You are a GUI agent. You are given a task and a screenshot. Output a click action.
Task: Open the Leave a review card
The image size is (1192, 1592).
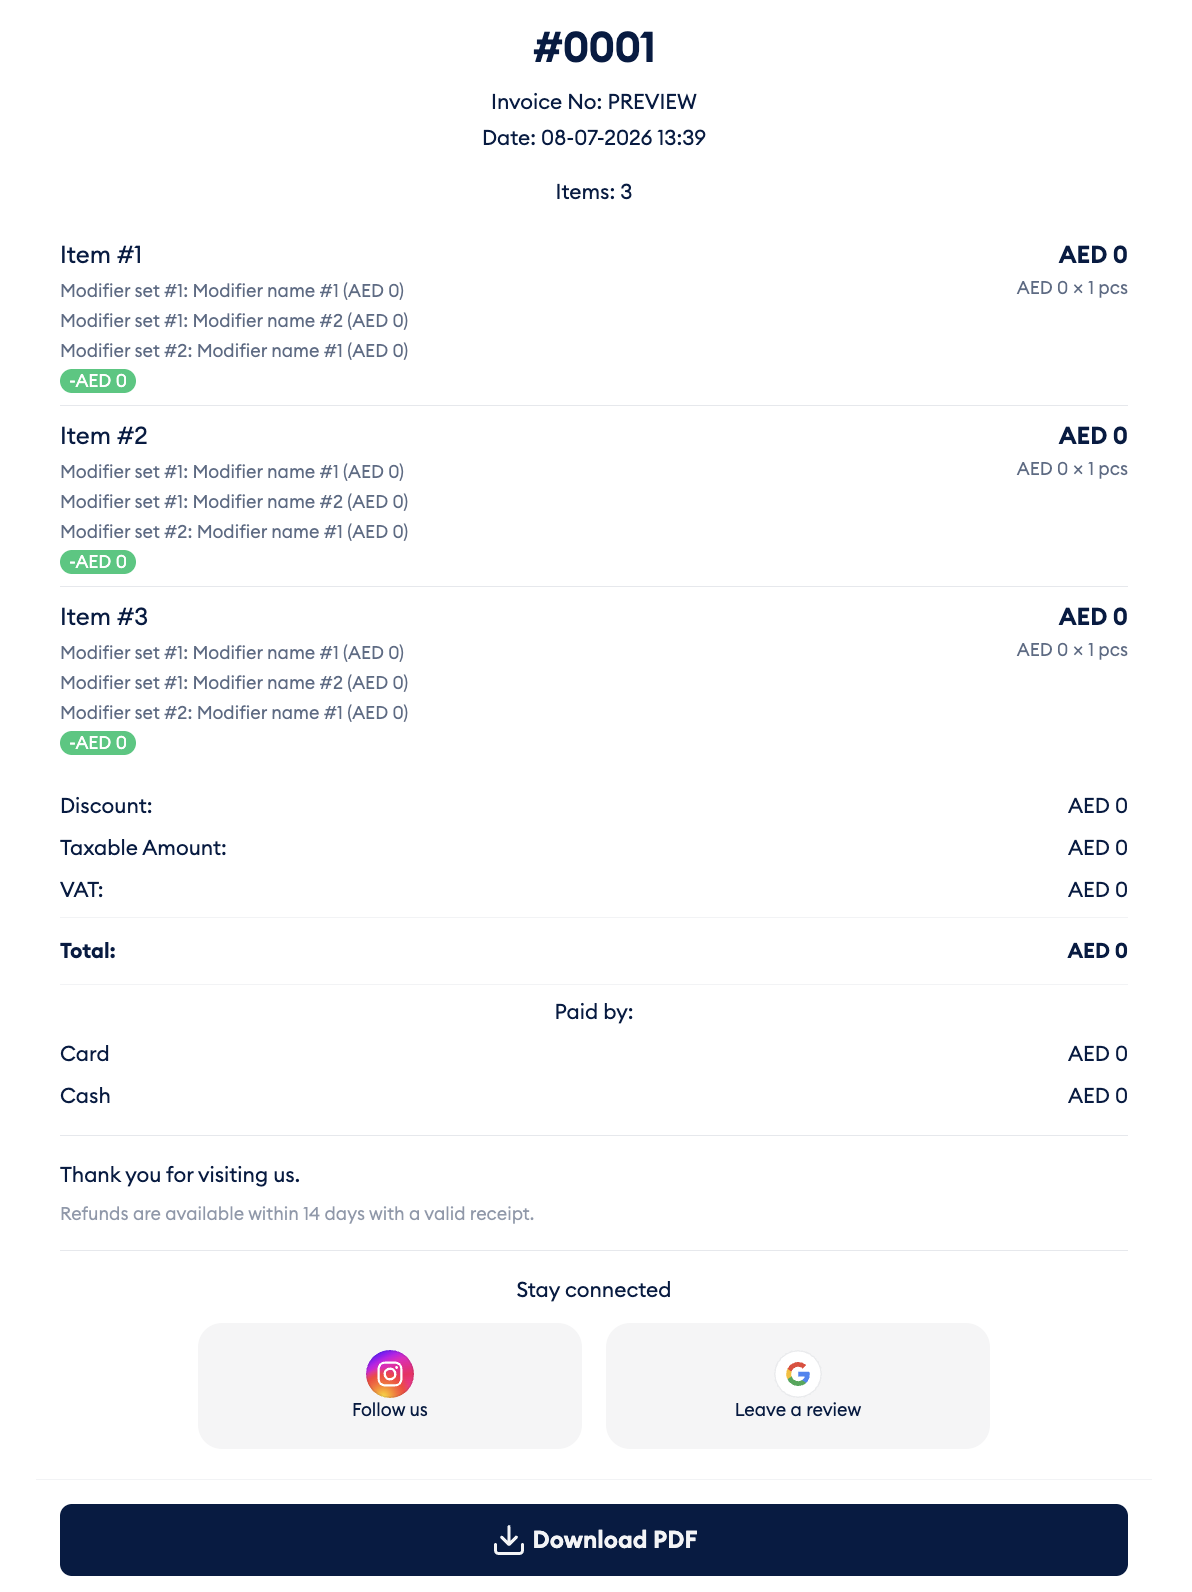point(798,1386)
